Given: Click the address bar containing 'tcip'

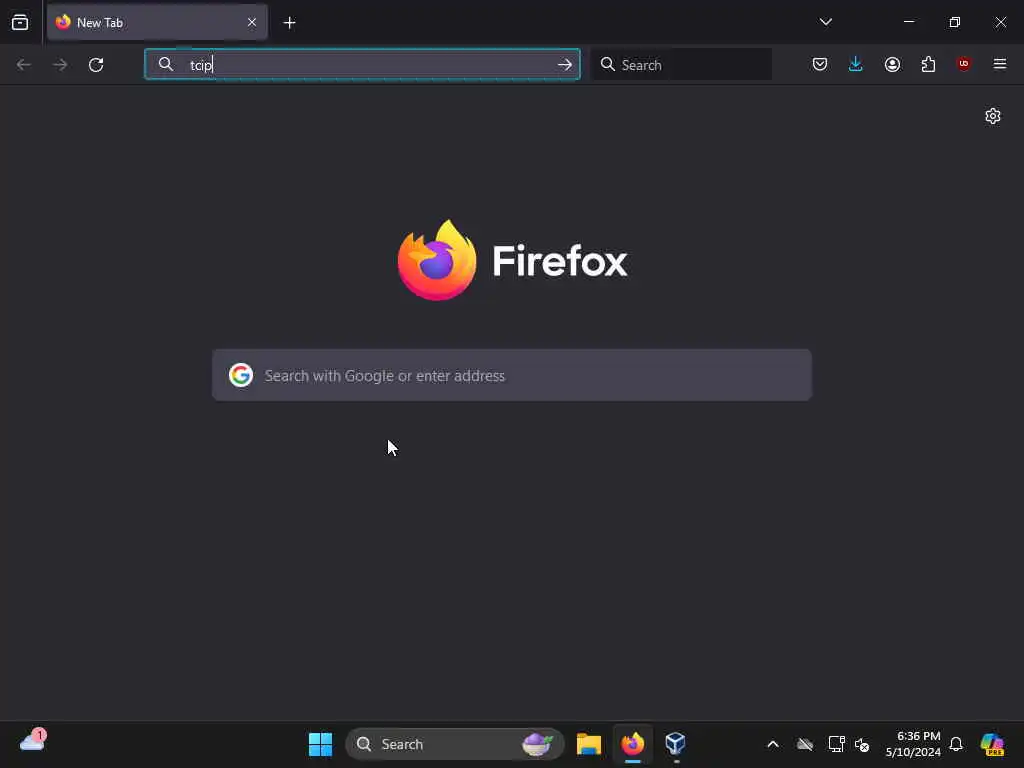Looking at the screenshot, I should coord(362,65).
